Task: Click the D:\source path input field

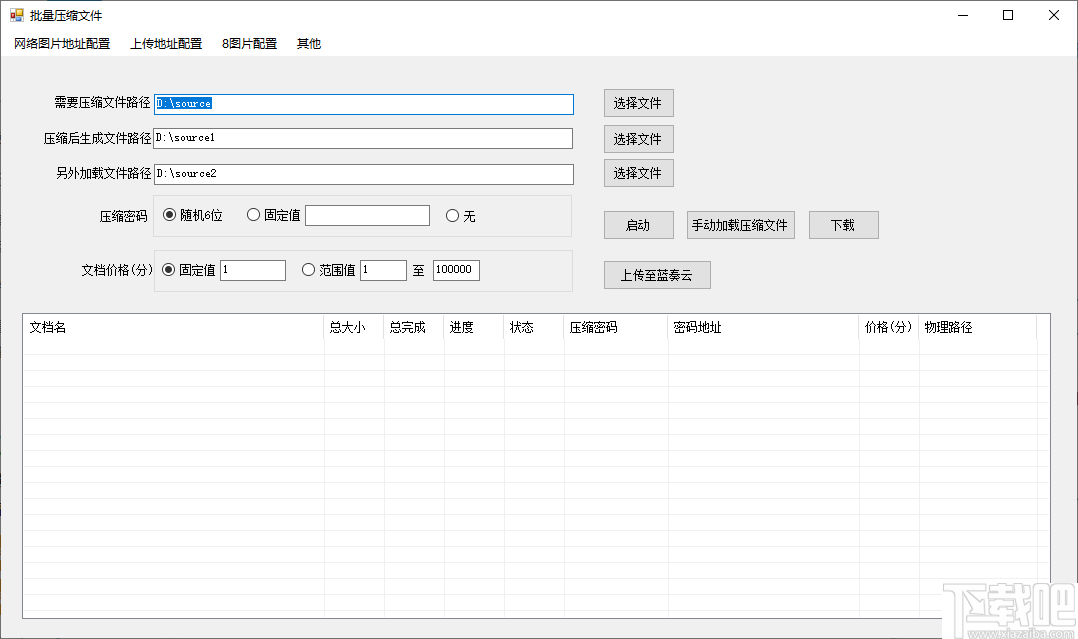Action: [x=365, y=104]
